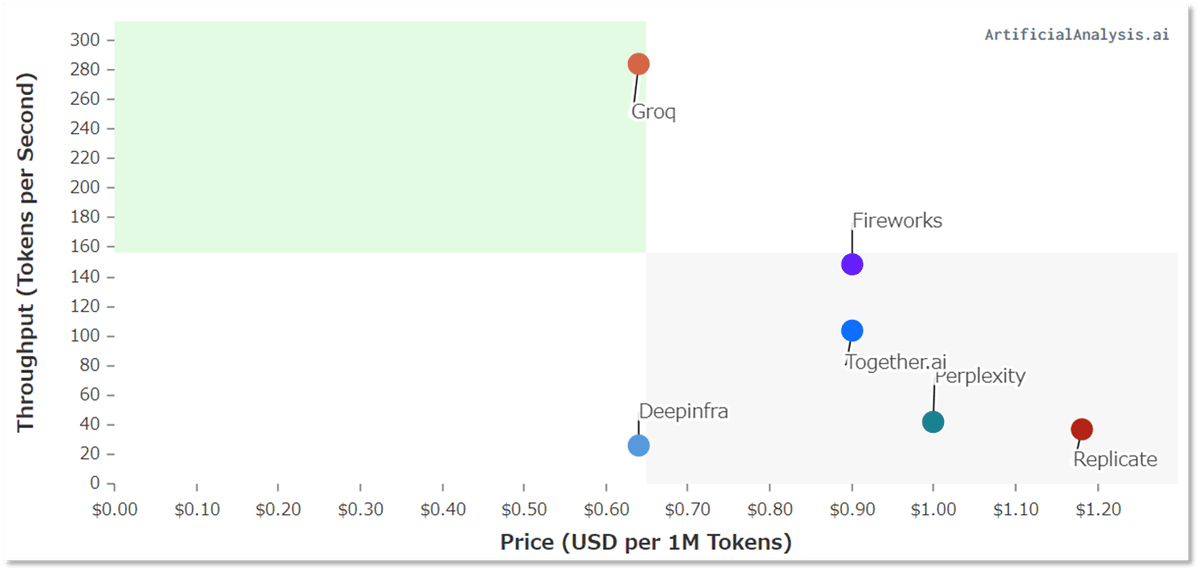Click the Together.ai text label
This screenshot has height=572, width=1200.
895,362
